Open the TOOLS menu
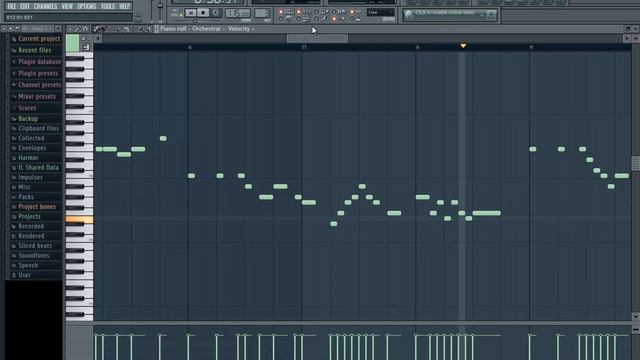The image size is (640, 360). click(108, 7)
